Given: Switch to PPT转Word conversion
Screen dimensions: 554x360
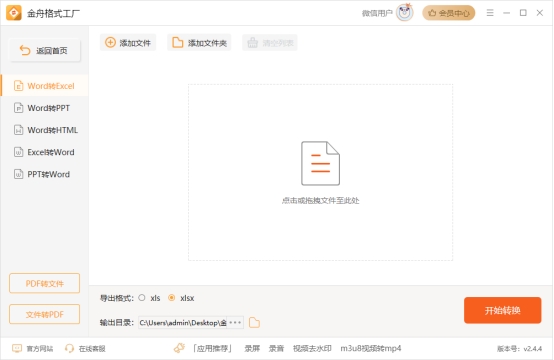Looking at the screenshot, I should coord(45,174).
